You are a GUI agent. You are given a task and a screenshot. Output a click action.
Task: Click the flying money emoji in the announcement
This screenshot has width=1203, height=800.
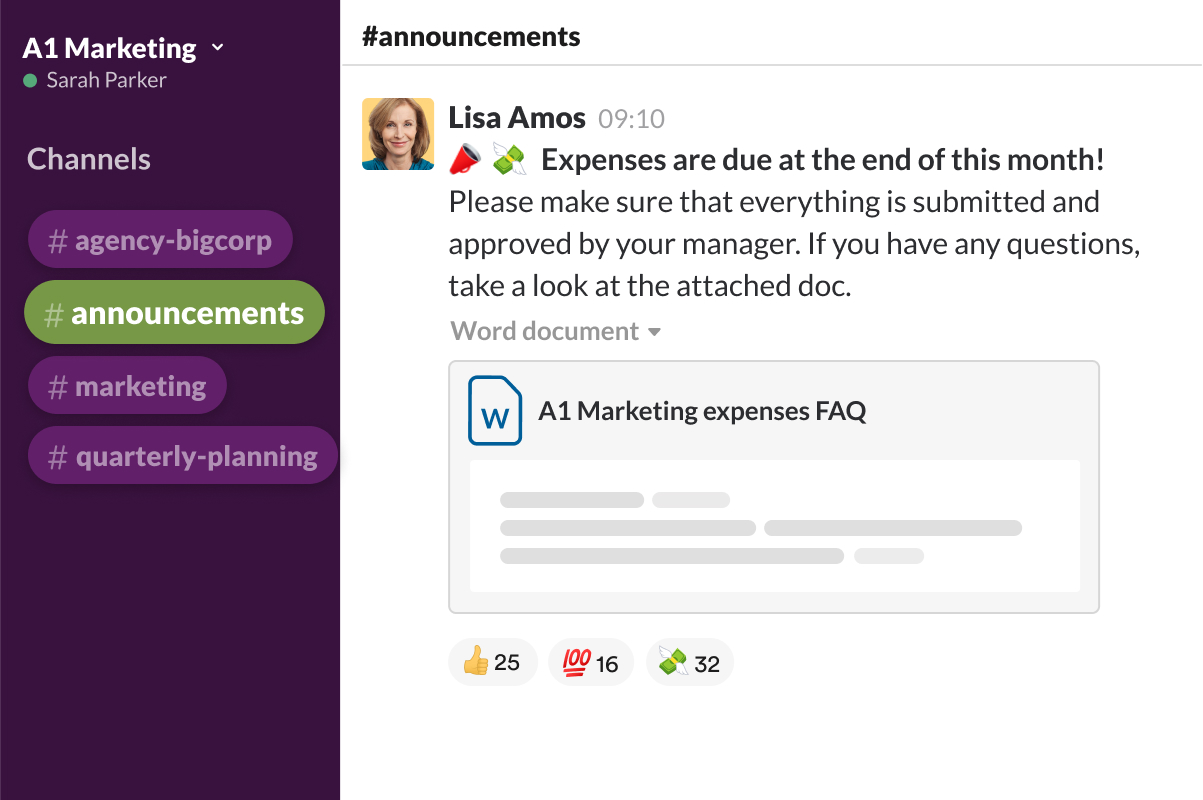pyautogui.click(x=510, y=158)
